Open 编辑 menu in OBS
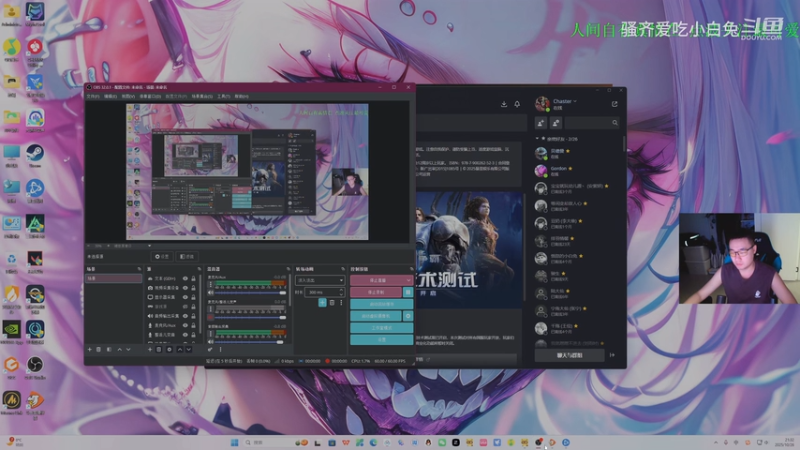800x450 pixels. pos(110,96)
